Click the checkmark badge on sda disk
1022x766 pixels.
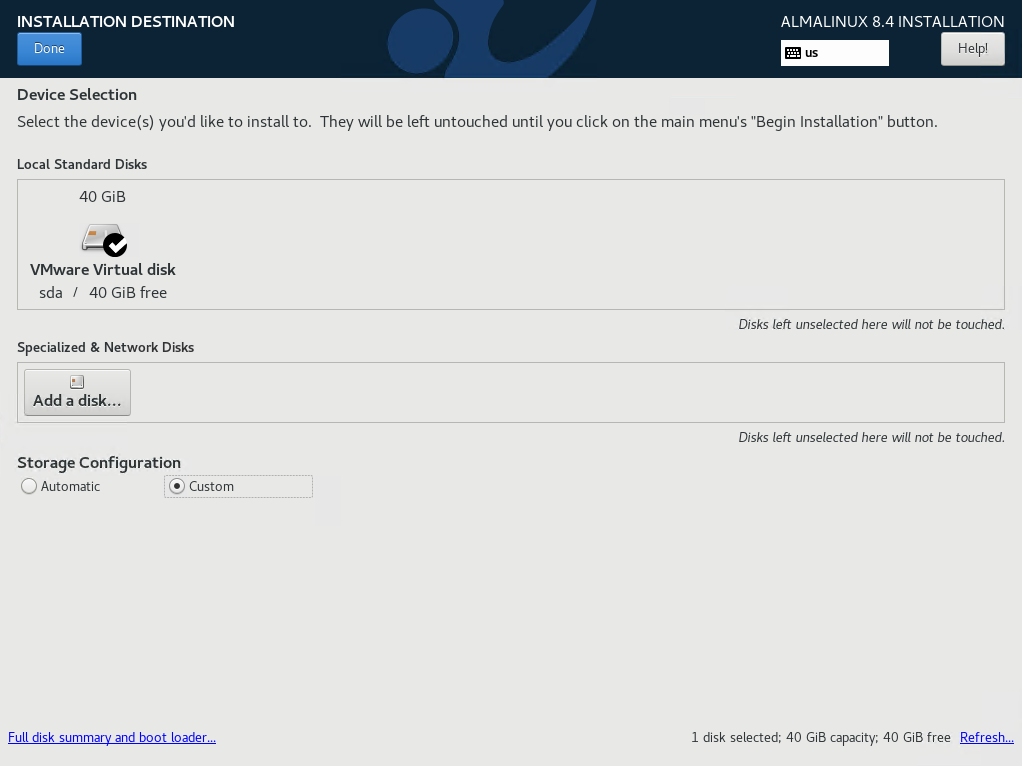(115, 245)
